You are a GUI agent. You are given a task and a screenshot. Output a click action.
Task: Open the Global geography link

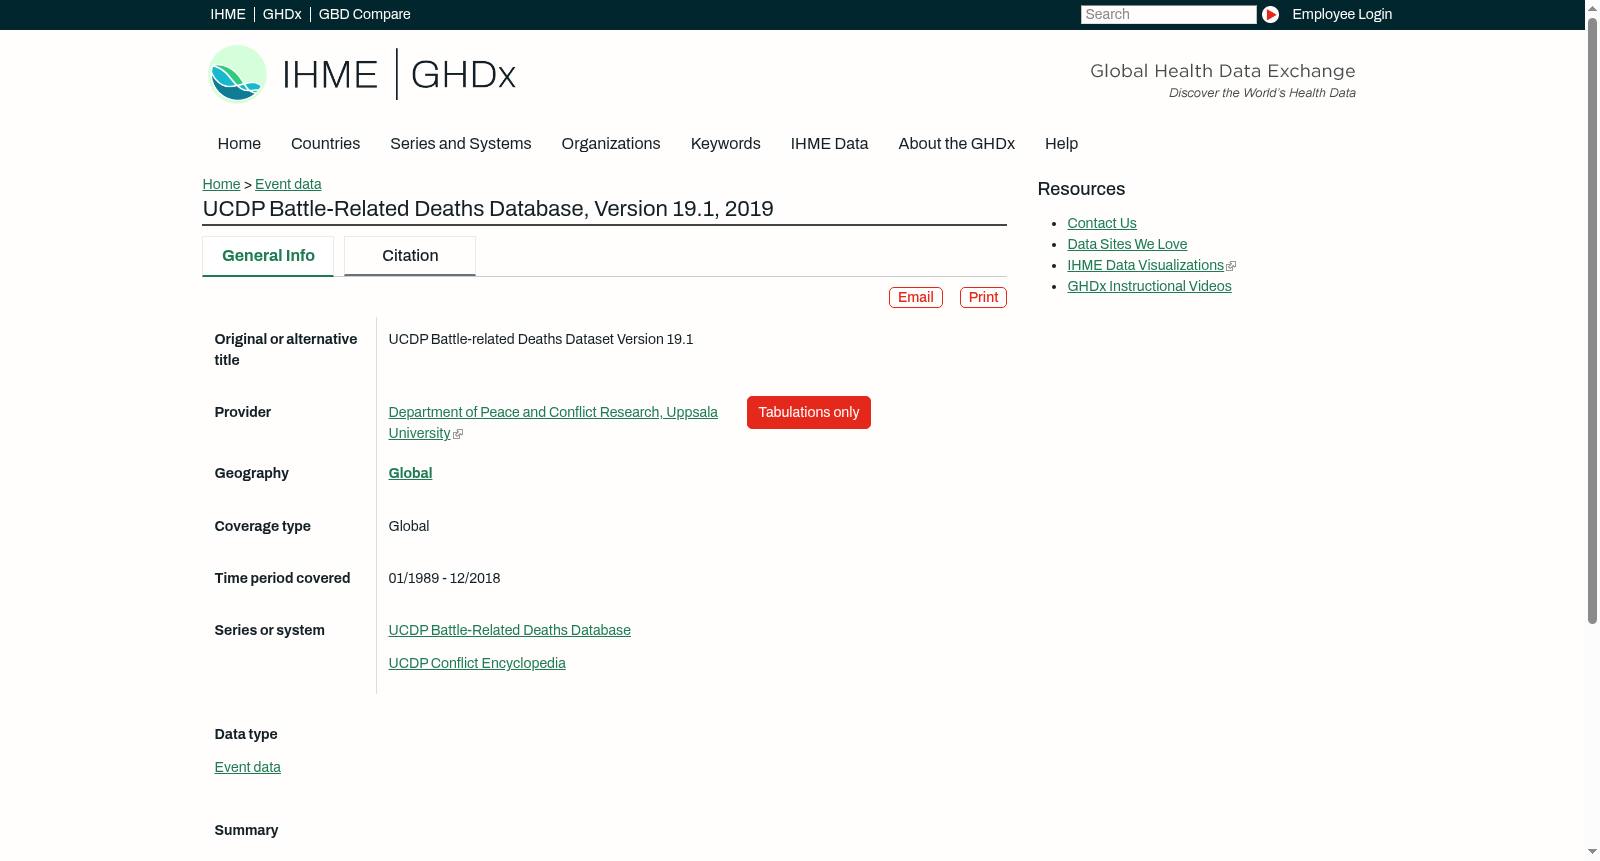(x=410, y=473)
